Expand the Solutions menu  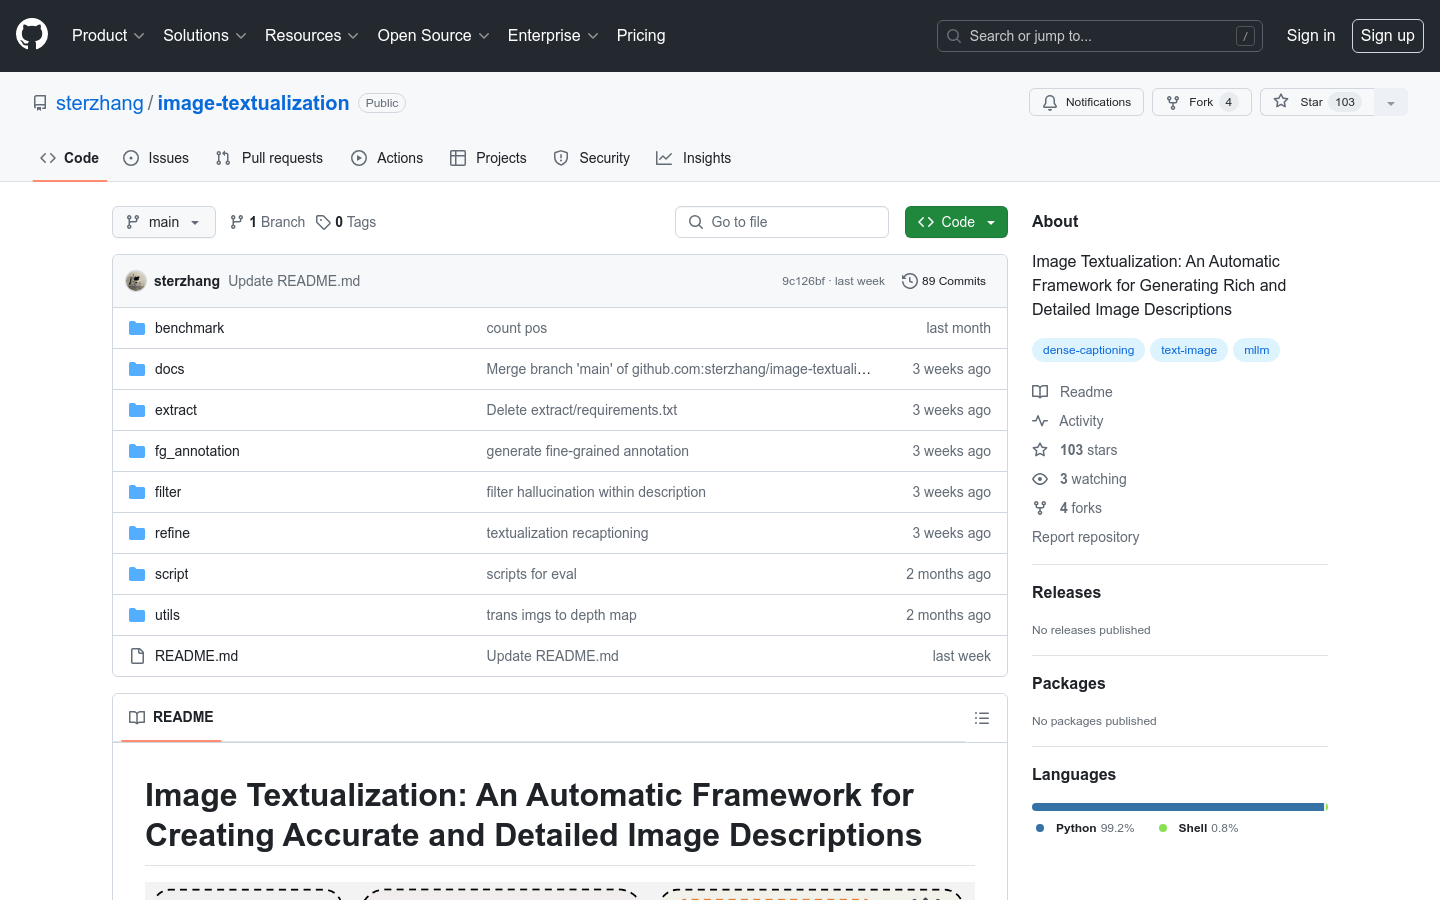point(205,36)
